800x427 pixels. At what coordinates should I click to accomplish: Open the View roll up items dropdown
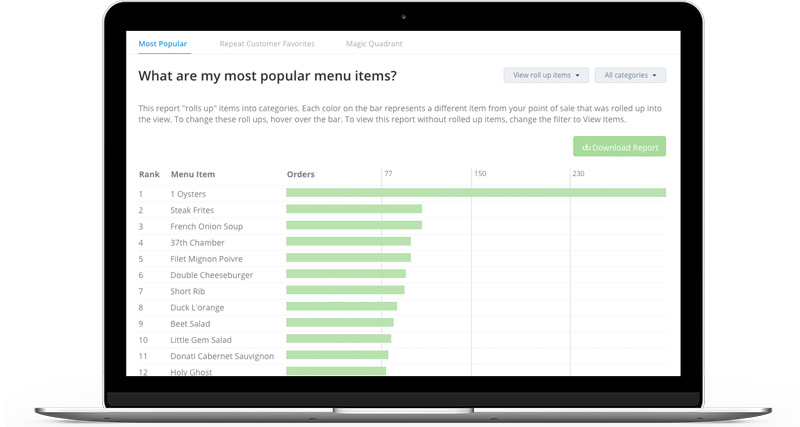pos(546,75)
